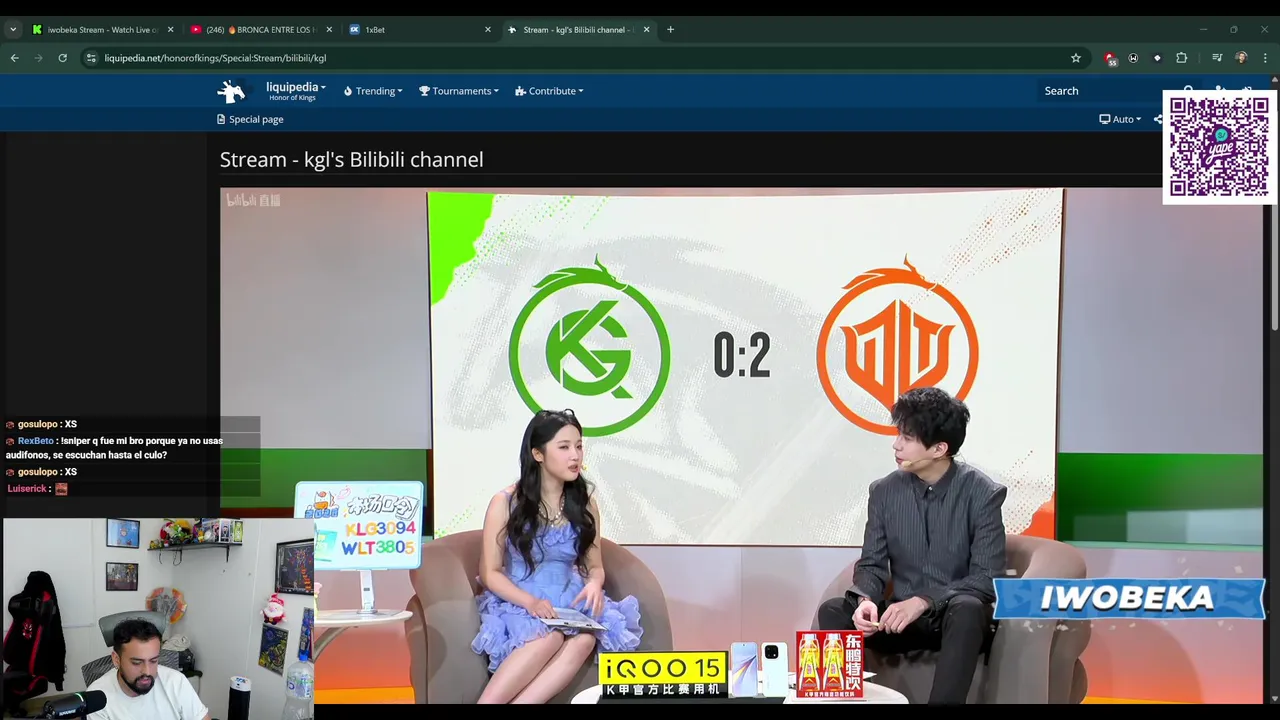Click the streamer webcam overlay
Viewport: 1280px width, 720px height.
pos(157,618)
